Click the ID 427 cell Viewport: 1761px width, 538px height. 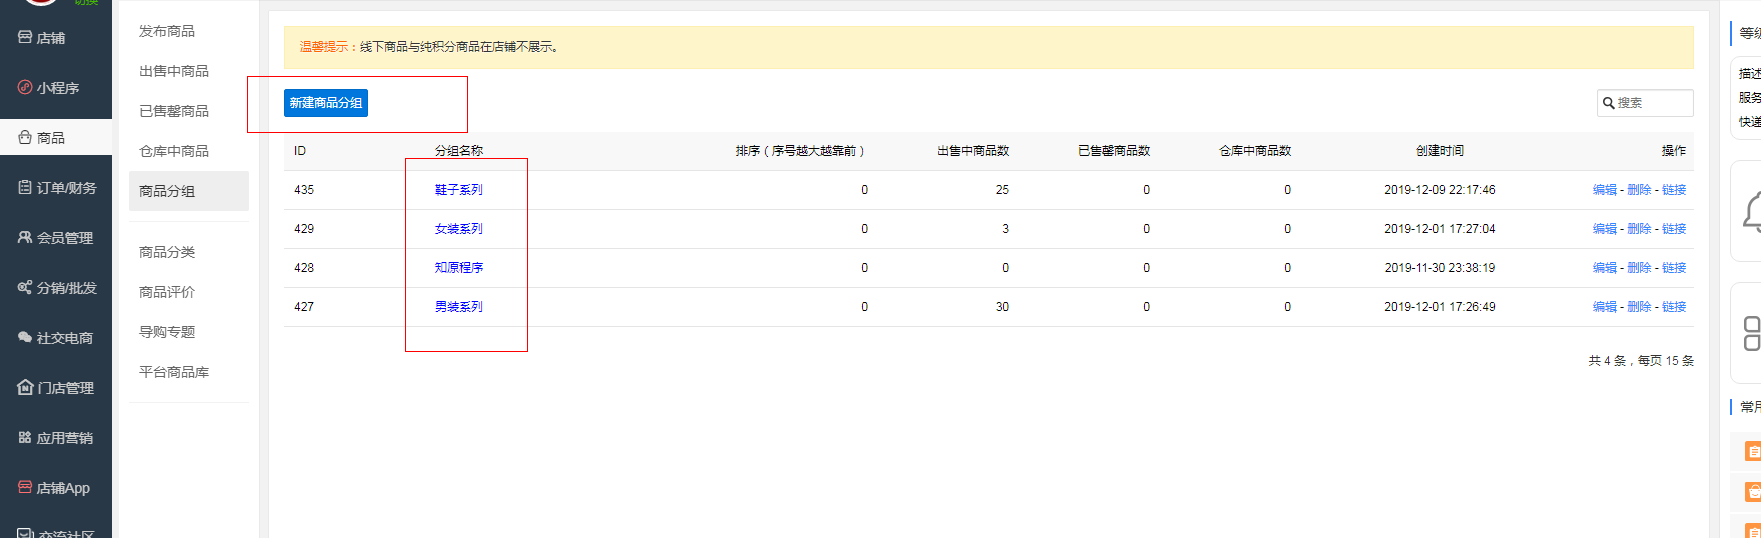[304, 307]
